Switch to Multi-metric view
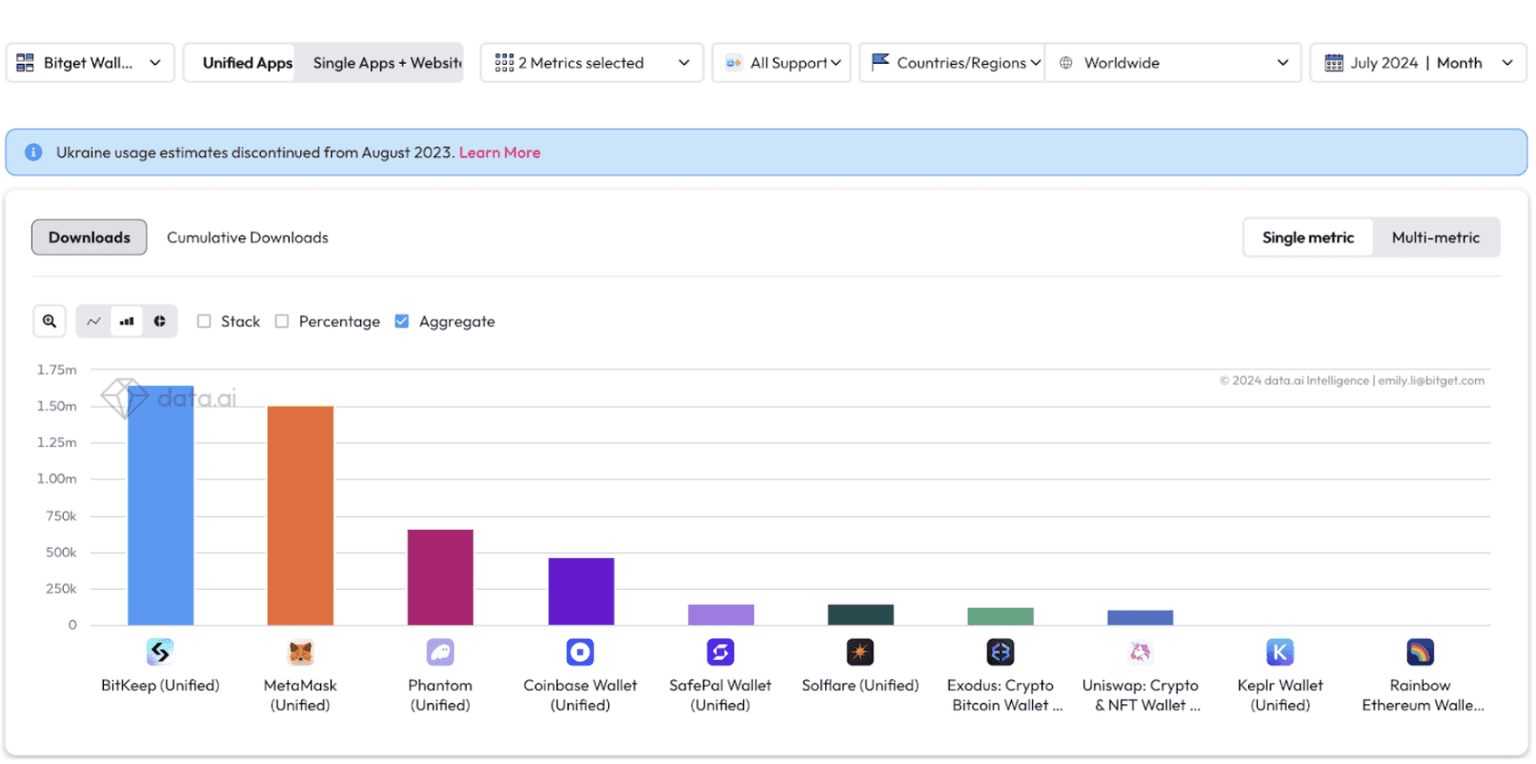This screenshot has height=764, width=1536. coord(1435,238)
